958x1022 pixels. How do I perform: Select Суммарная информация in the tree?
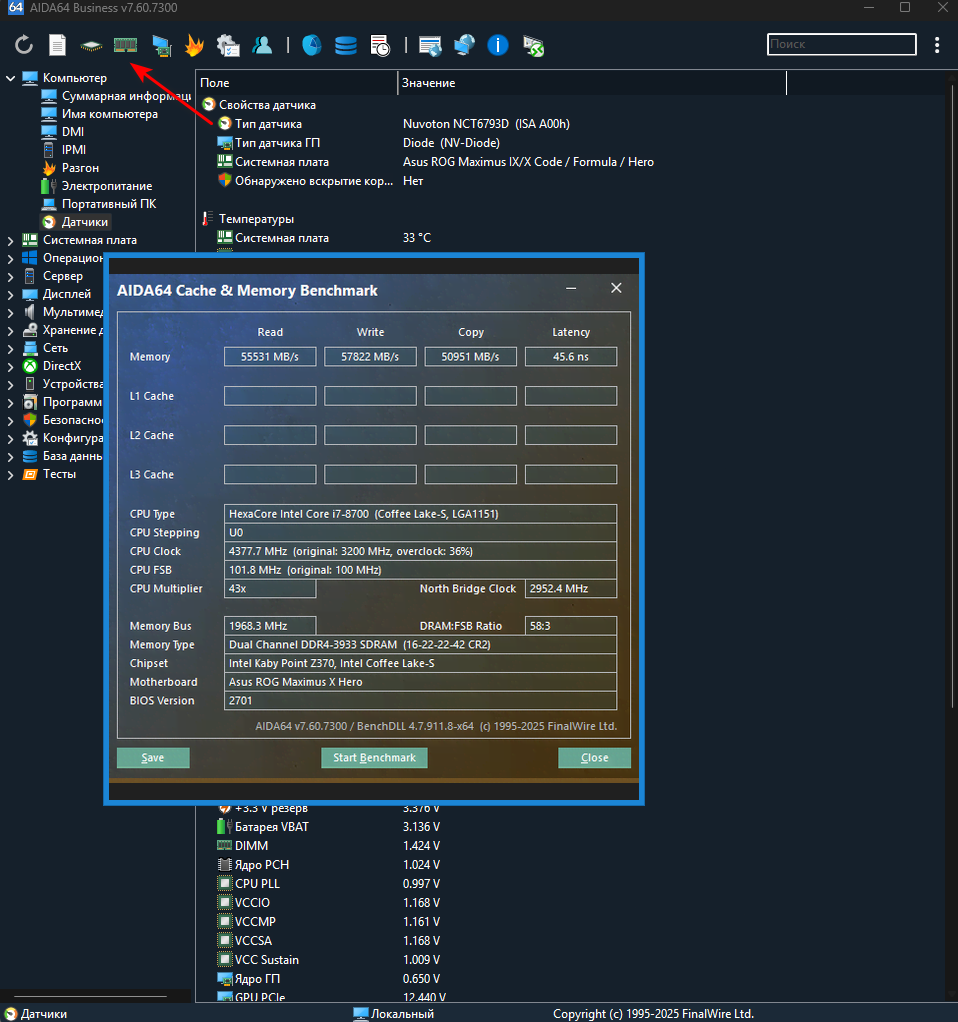point(126,96)
